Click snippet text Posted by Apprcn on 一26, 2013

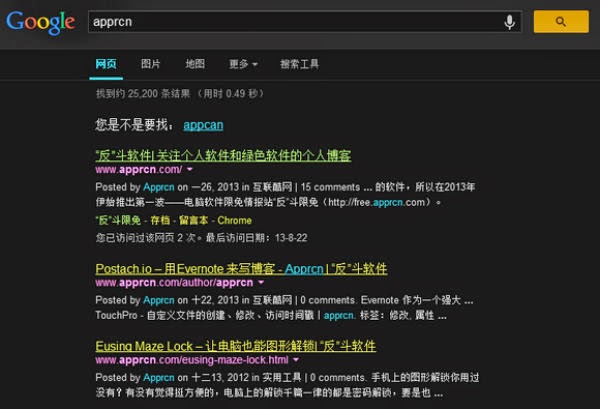(167, 187)
